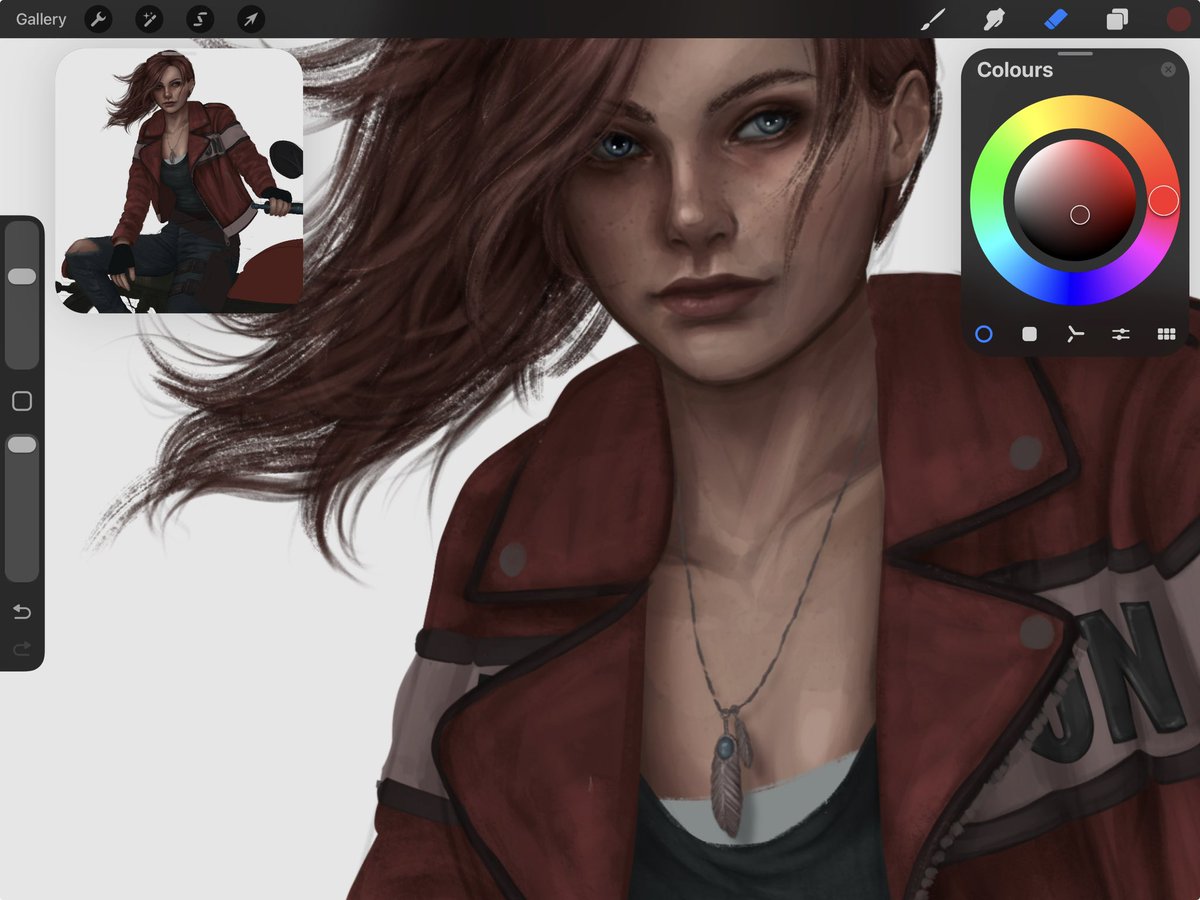Adjust the brush opacity slider
This screenshot has height=900, width=1200.
22,508
